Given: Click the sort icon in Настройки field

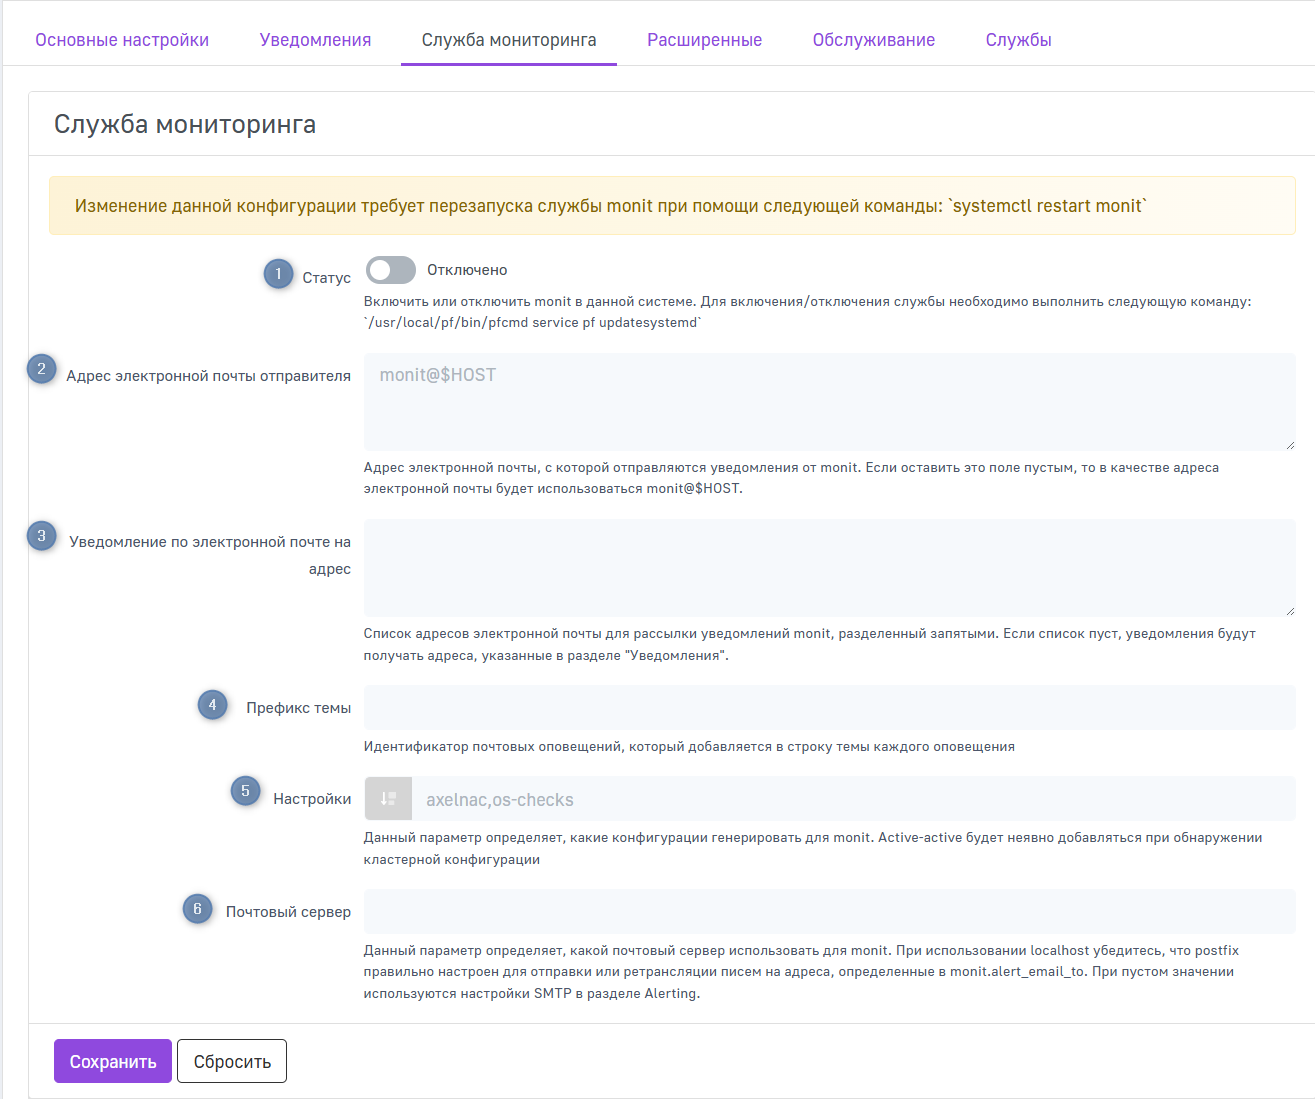Looking at the screenshot, I should 388,799.
